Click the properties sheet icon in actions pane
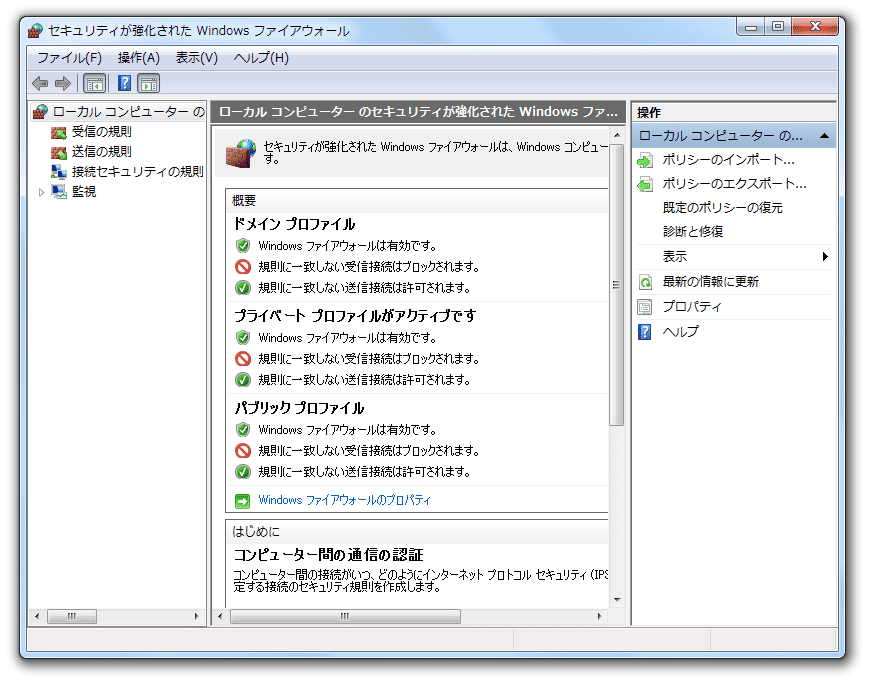The height and width of the screenshot is (682, 869). pos(645,307)
